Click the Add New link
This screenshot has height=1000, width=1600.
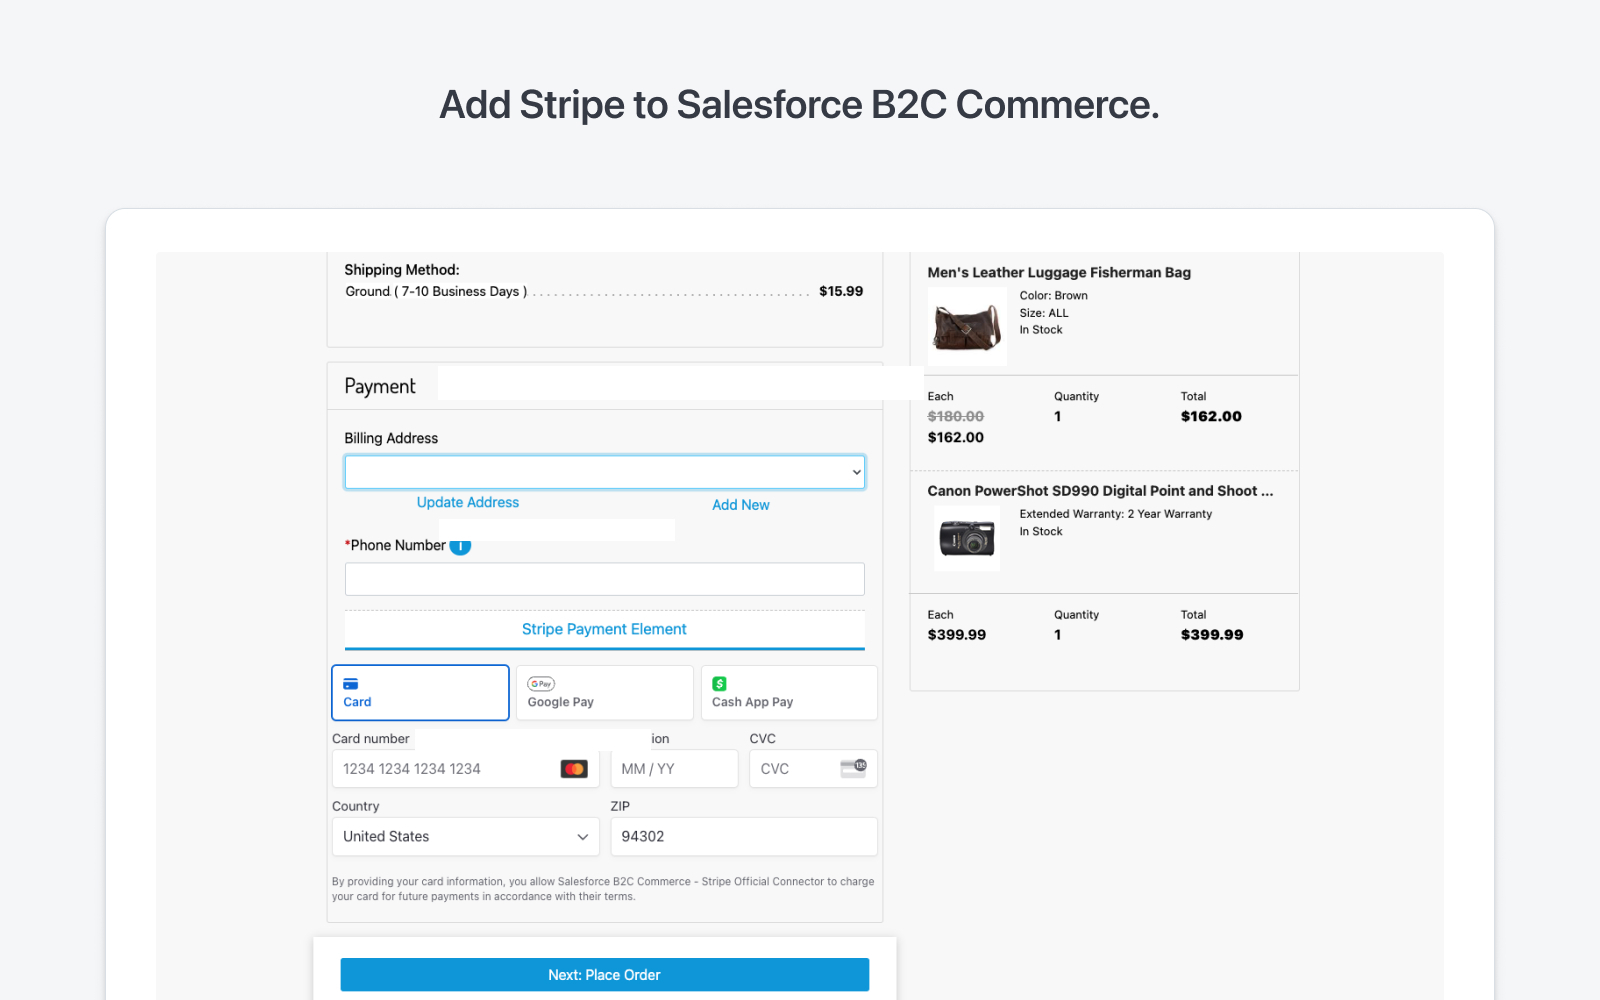pos(740,504)
